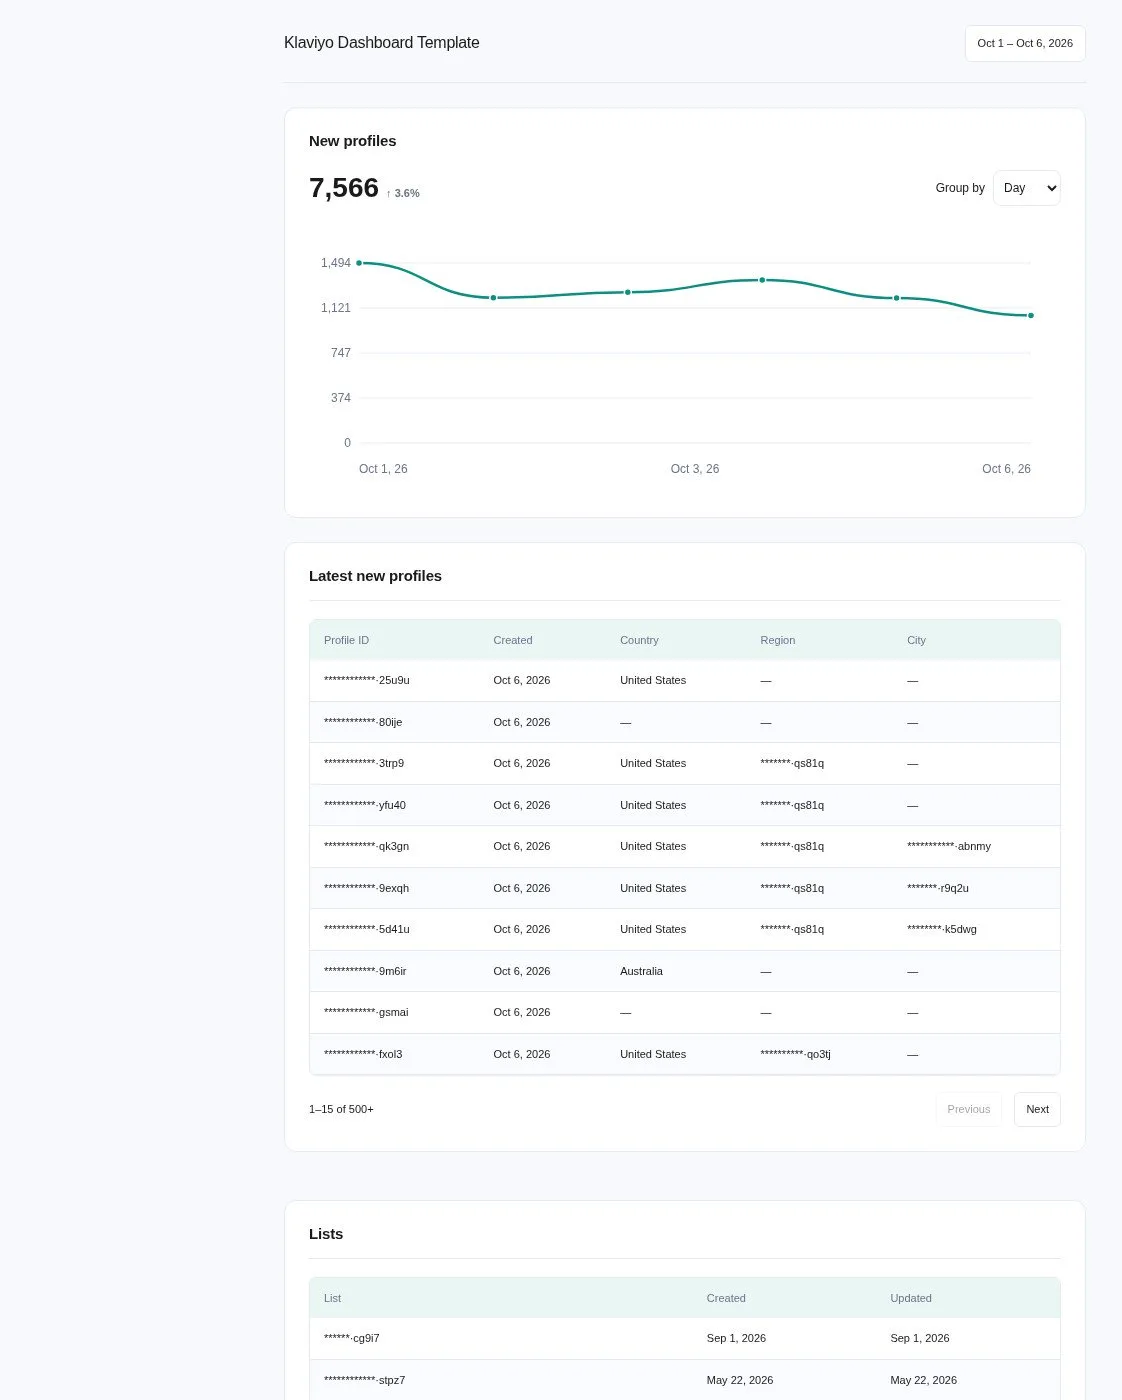Click the 1–15 of 500+ pagination text
Screen dimensions: 1122x1400
coord(341,1109)
